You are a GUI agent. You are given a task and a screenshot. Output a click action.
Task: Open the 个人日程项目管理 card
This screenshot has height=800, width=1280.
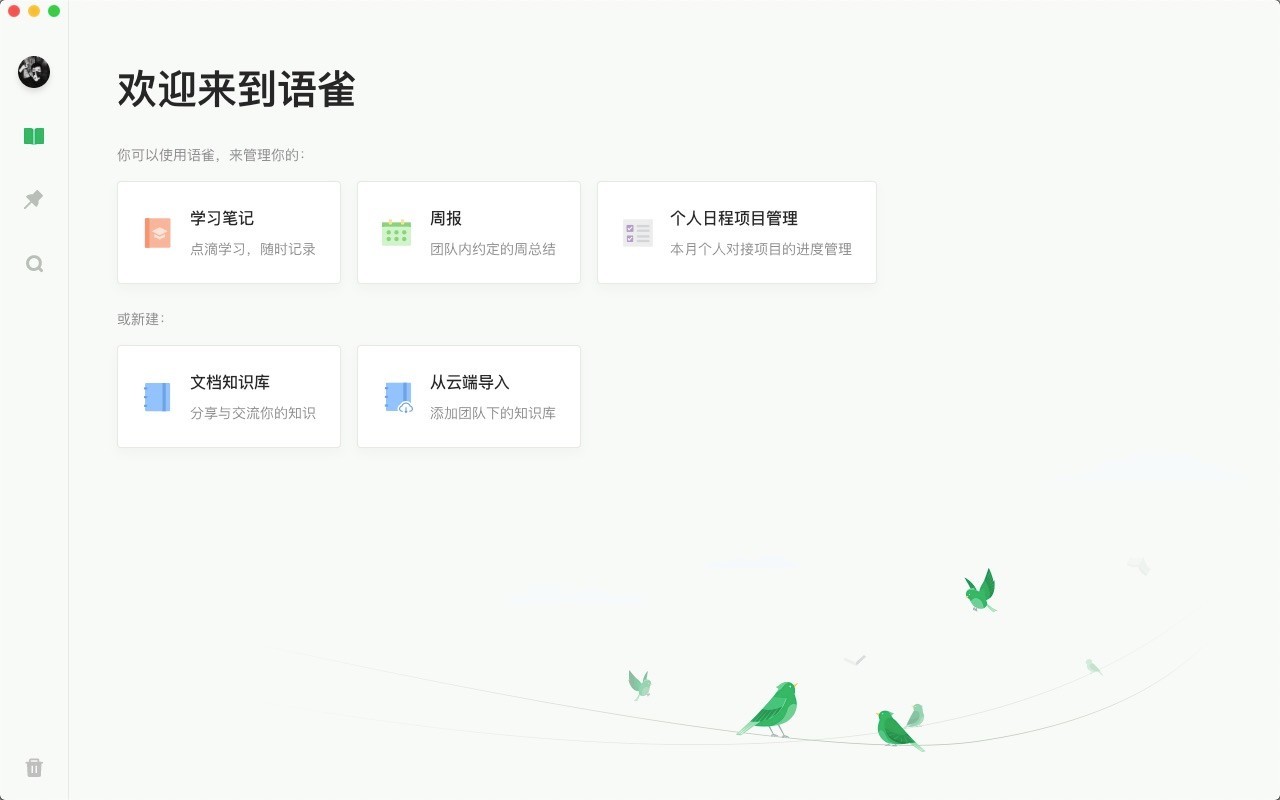[x=737, y=232]
